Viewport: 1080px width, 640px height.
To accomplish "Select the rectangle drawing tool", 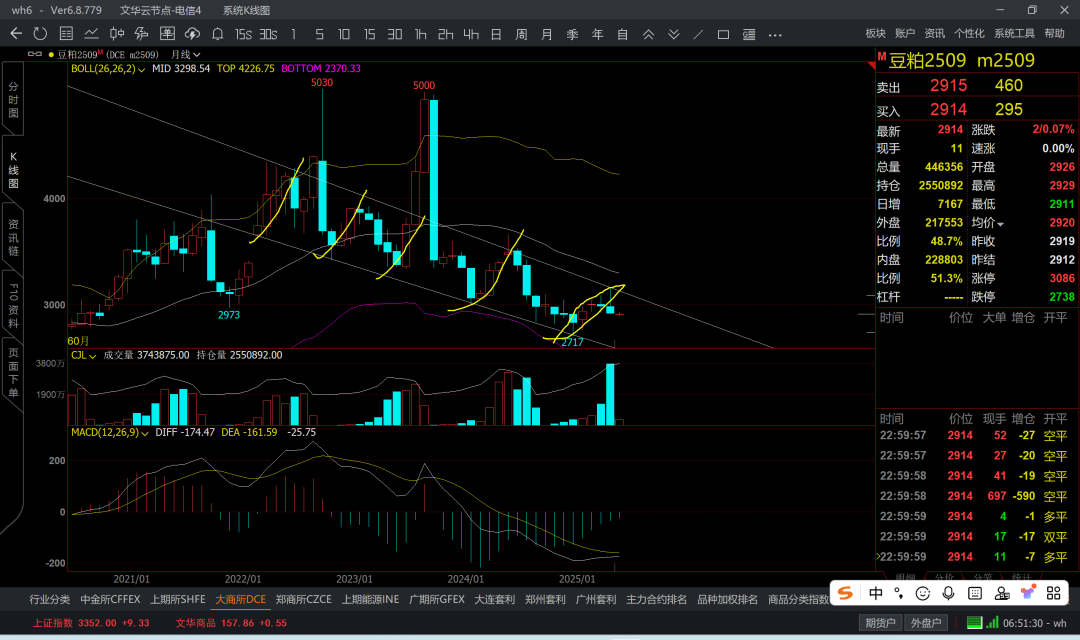I will [x=723, y=34].
